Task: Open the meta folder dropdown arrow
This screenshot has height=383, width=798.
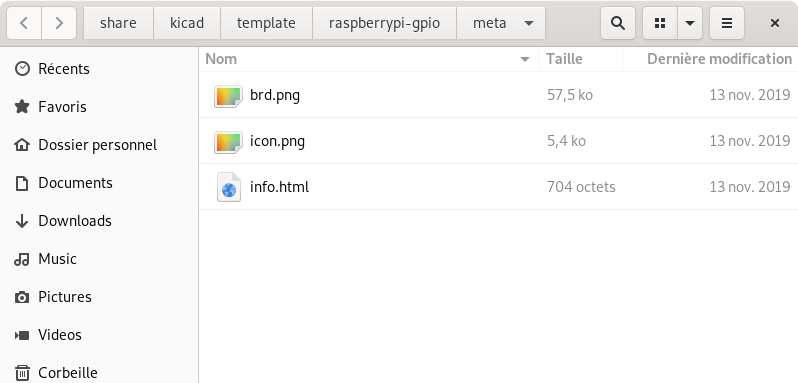Action: [x=529, y=23]
